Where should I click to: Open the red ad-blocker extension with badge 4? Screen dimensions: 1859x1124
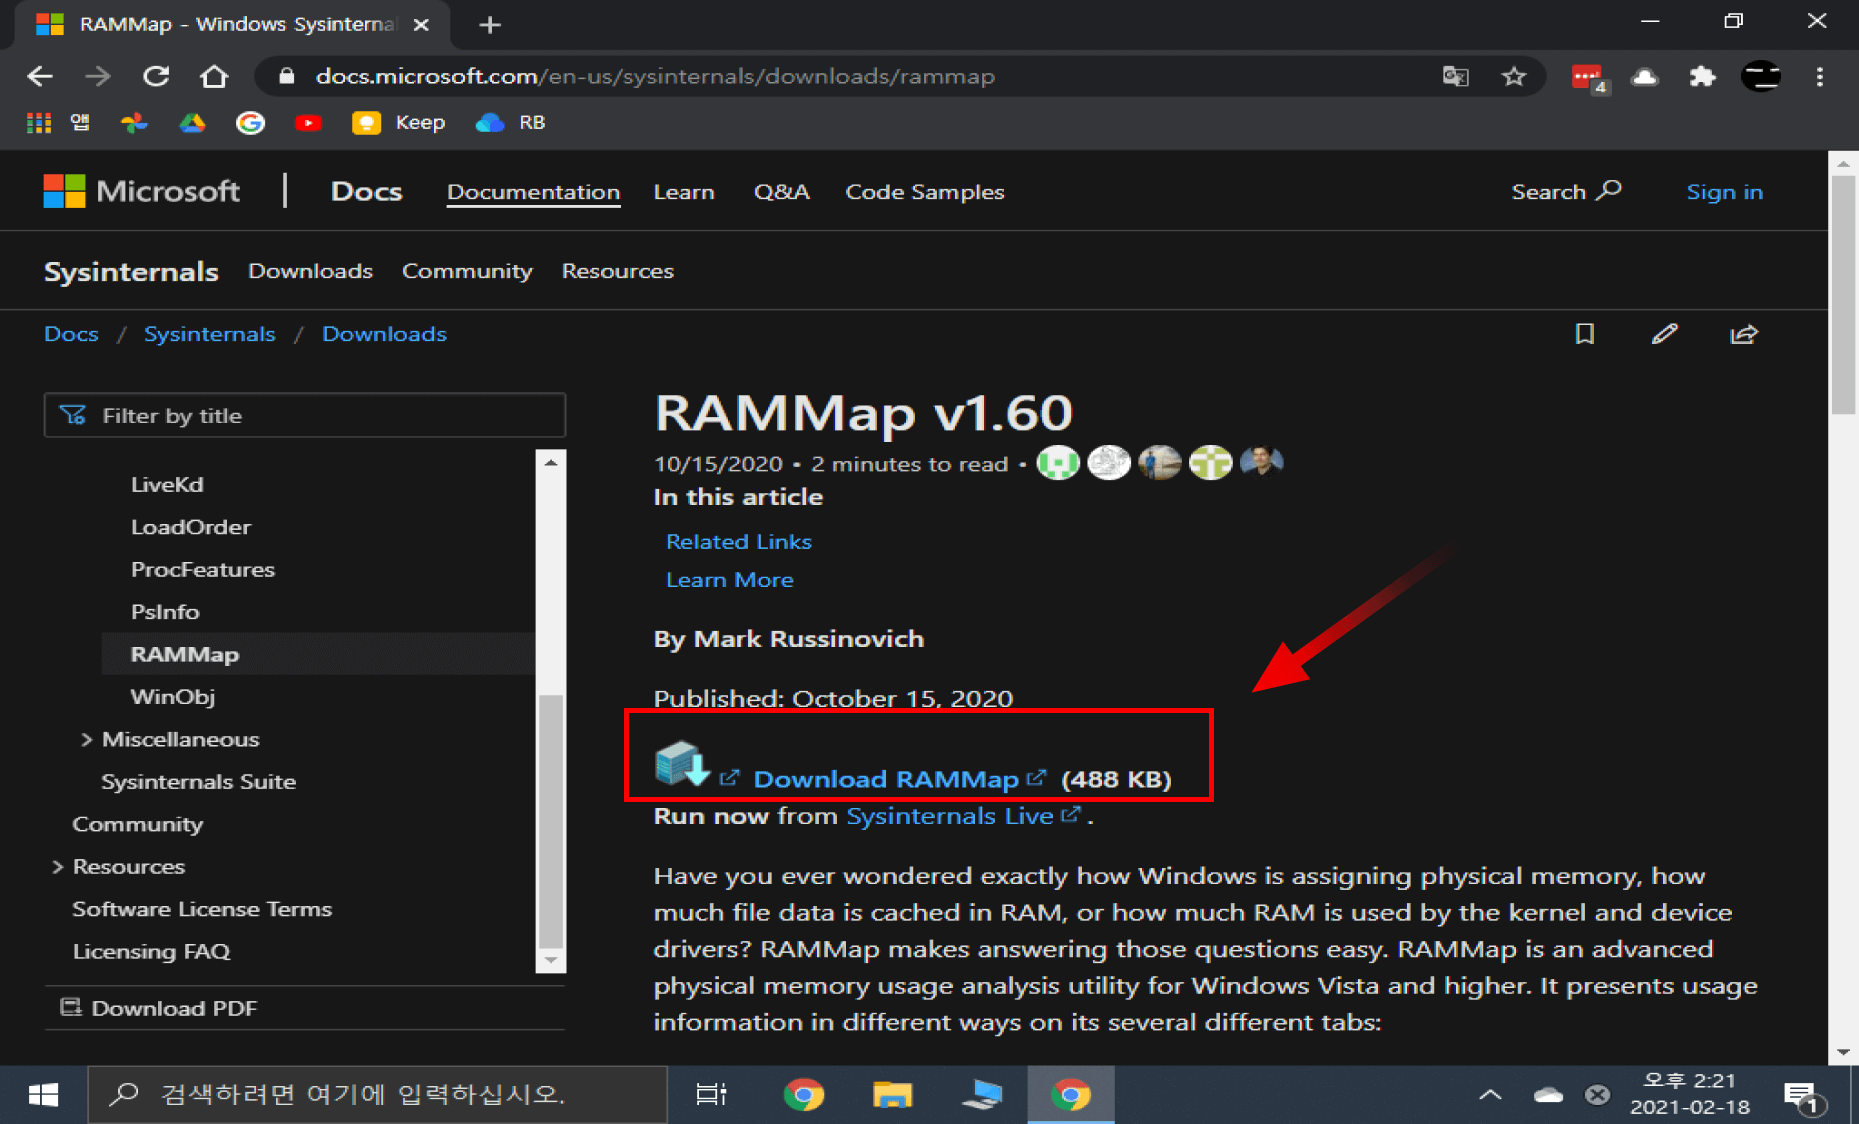click(1588, 76)
